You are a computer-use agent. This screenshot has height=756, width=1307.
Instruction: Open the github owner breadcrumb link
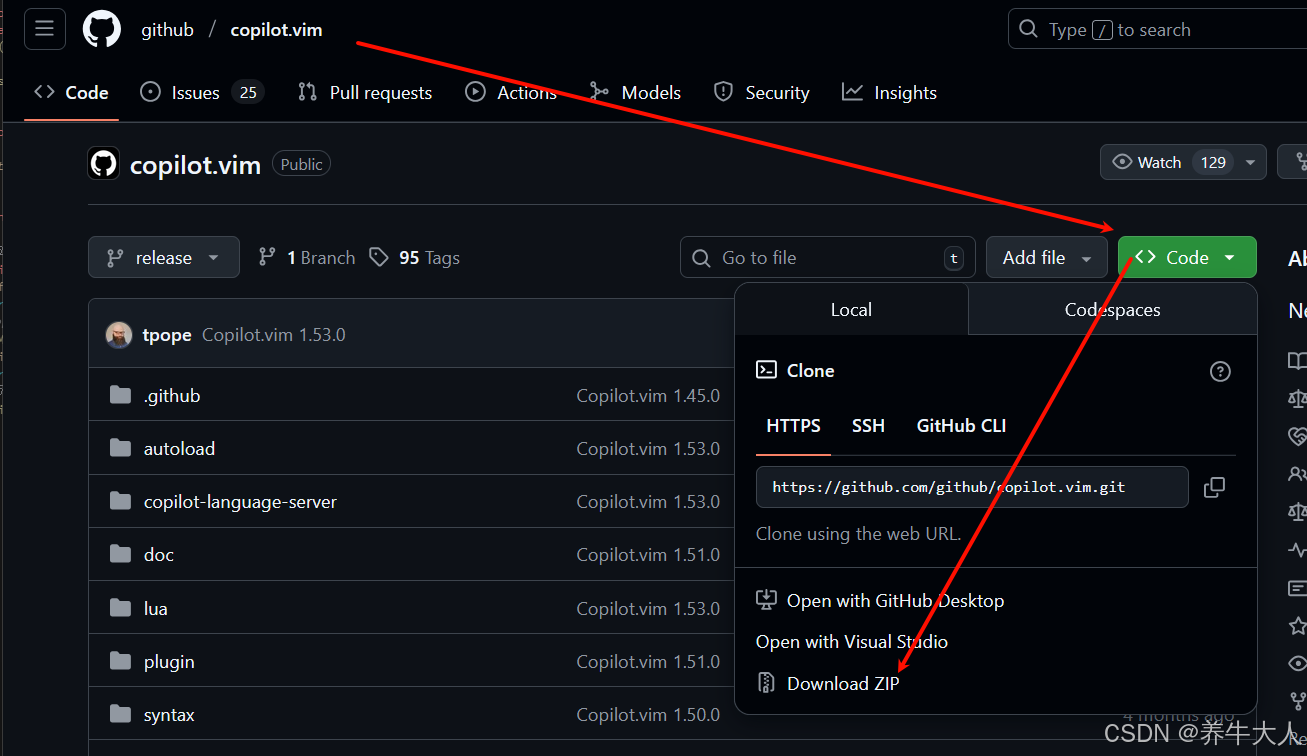[167, 29]
